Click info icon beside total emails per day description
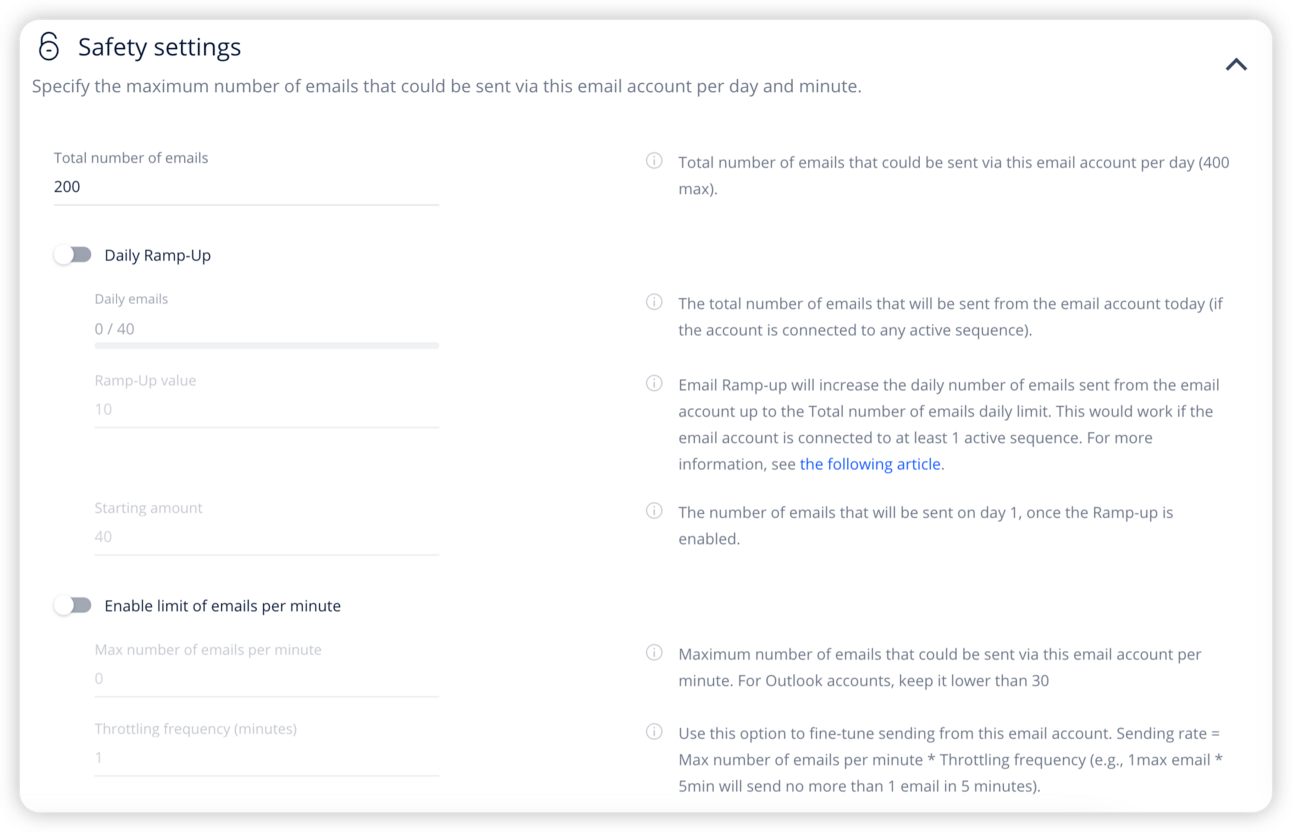This screenshot has height=832, width=1292. point(654,161)
